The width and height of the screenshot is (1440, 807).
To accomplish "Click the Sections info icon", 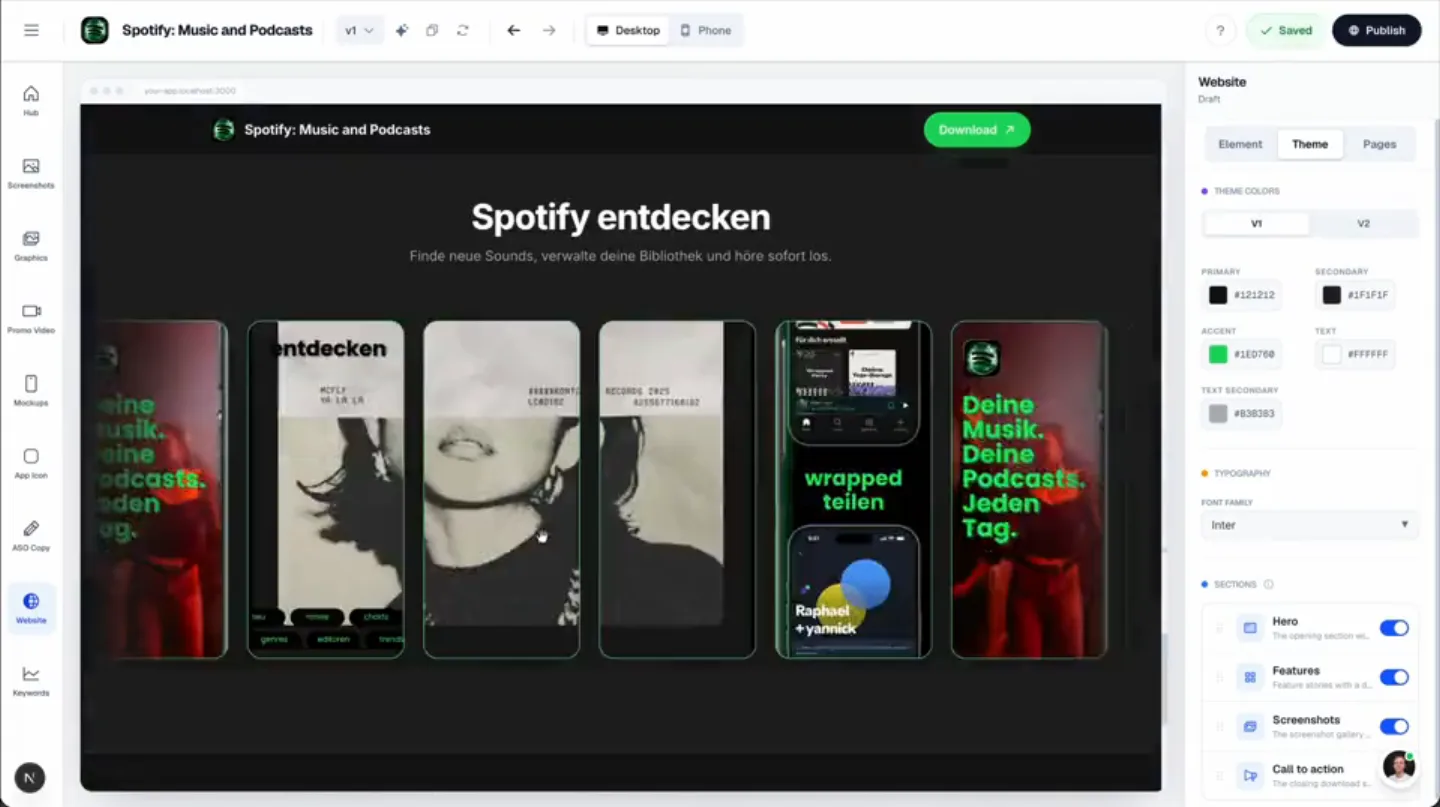I will (x=1269, y=584).
